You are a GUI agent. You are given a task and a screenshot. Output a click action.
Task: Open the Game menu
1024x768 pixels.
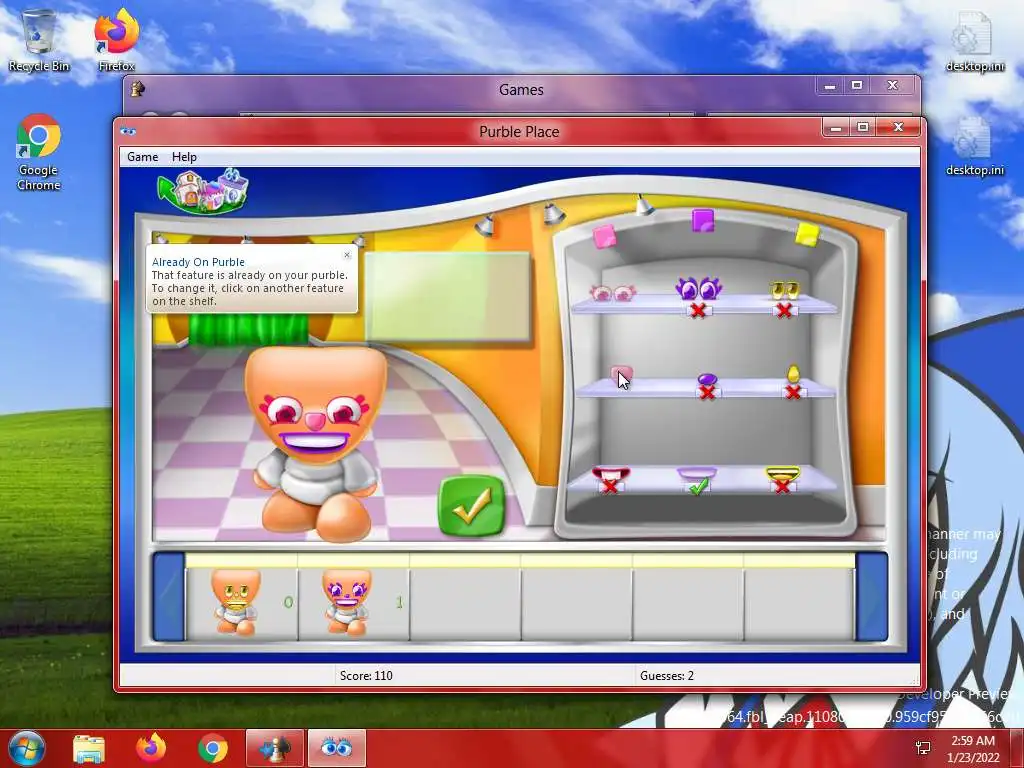point(142,157)
